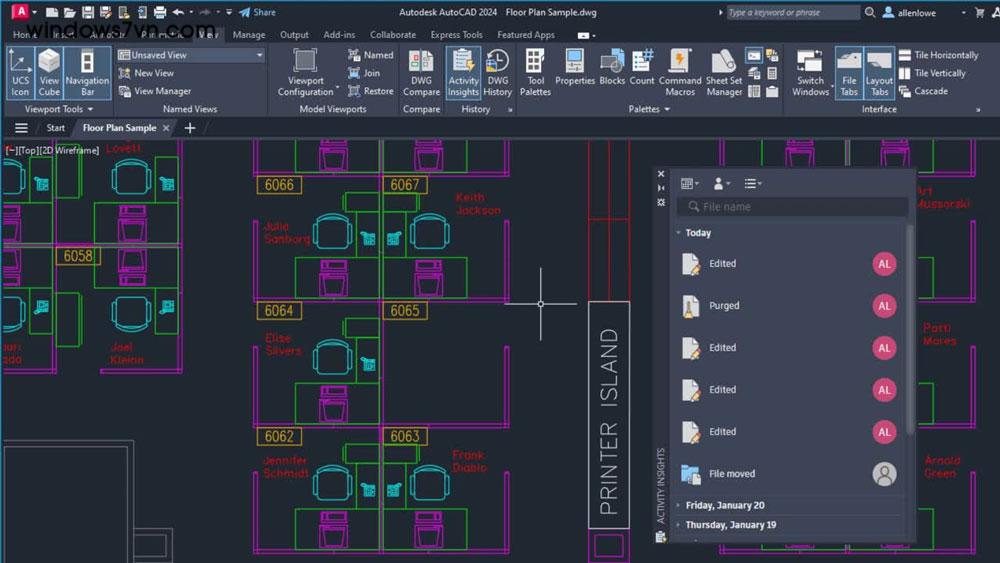Click the new drawing plus tab icon
Screen dimensions: 1000x563
189,128
